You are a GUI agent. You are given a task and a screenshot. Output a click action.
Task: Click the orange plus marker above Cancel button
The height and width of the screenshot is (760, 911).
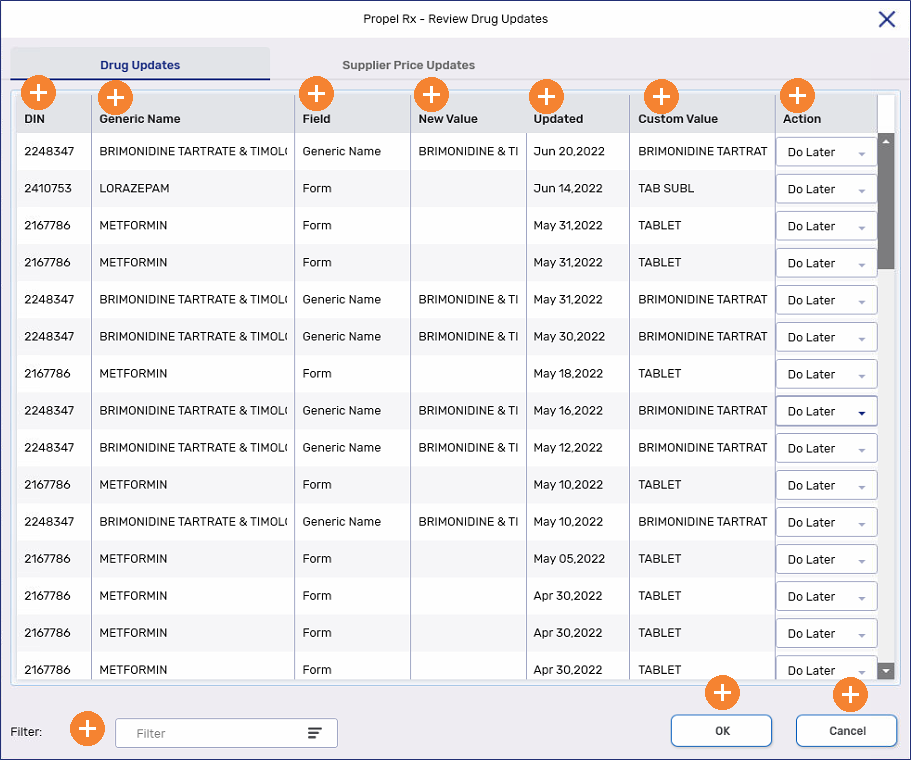click(x=850, y=695)
